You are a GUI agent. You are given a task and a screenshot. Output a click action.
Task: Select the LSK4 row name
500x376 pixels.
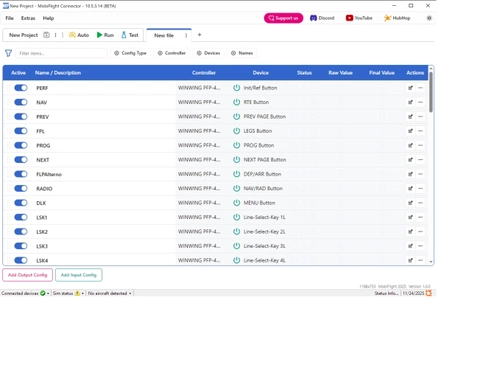(42, 260)
